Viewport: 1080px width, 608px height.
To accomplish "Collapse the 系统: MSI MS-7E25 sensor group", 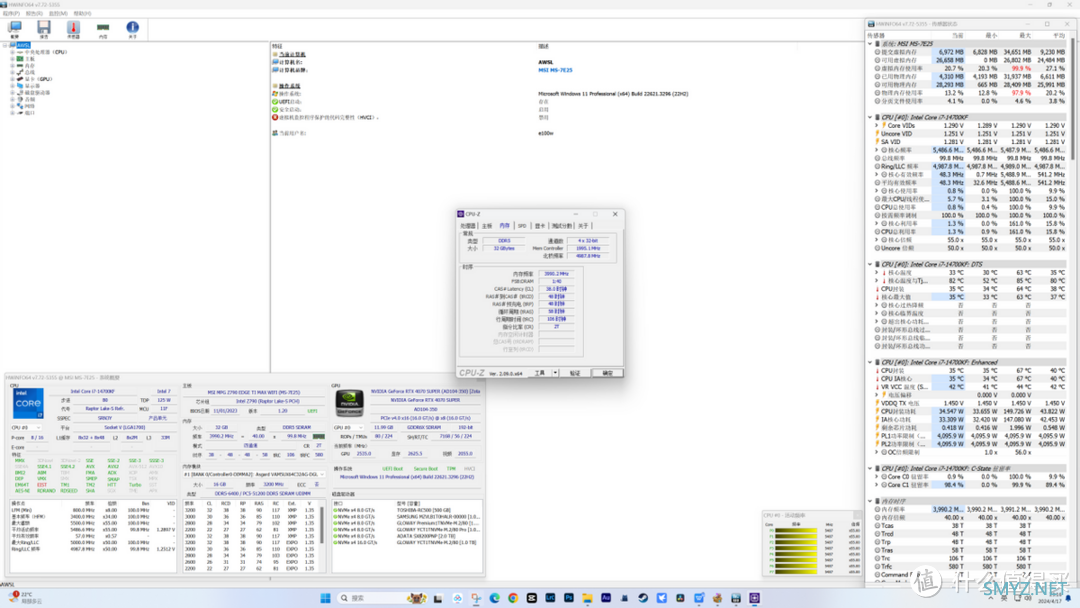I will [870, 44].
